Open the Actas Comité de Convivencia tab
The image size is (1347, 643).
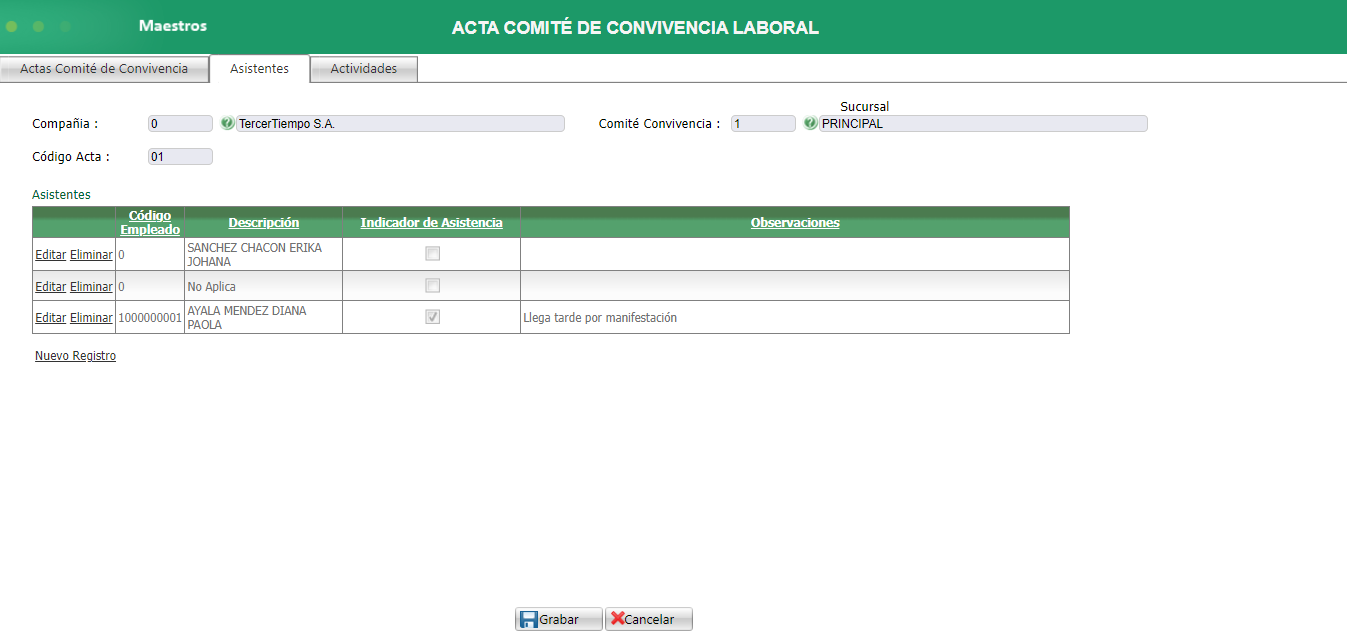click(104, 69)
